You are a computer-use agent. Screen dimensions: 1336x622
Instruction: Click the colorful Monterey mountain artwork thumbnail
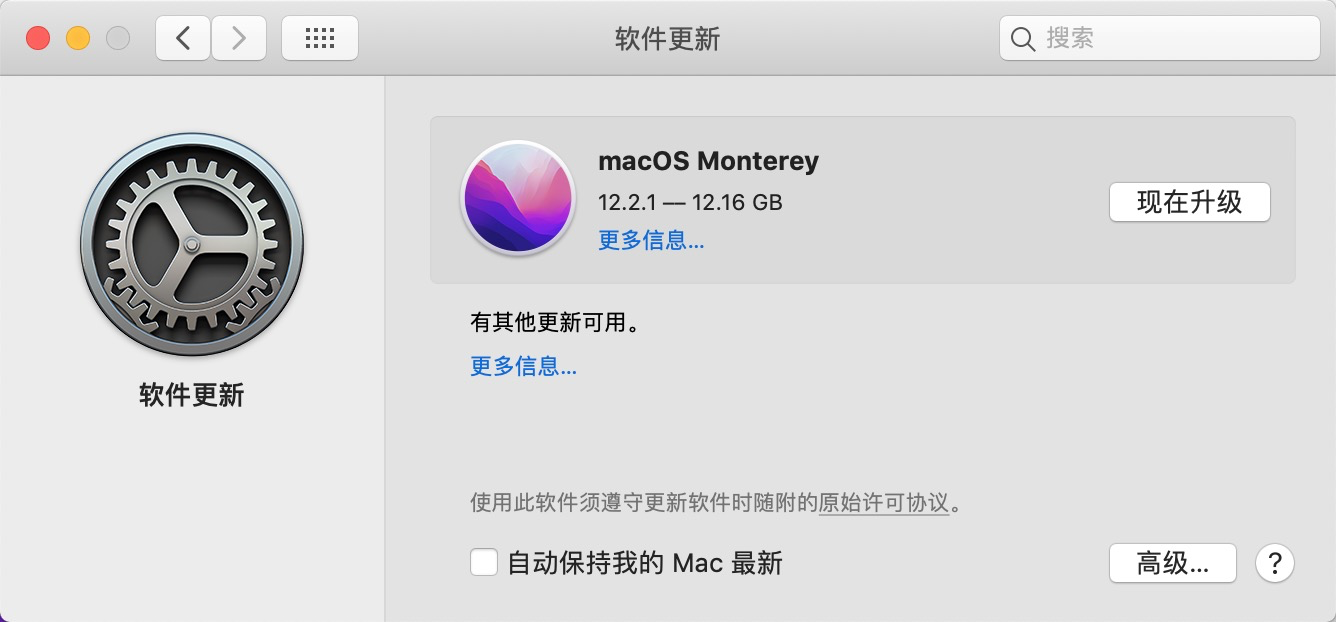pyautogui.click(x=517, y=198)
